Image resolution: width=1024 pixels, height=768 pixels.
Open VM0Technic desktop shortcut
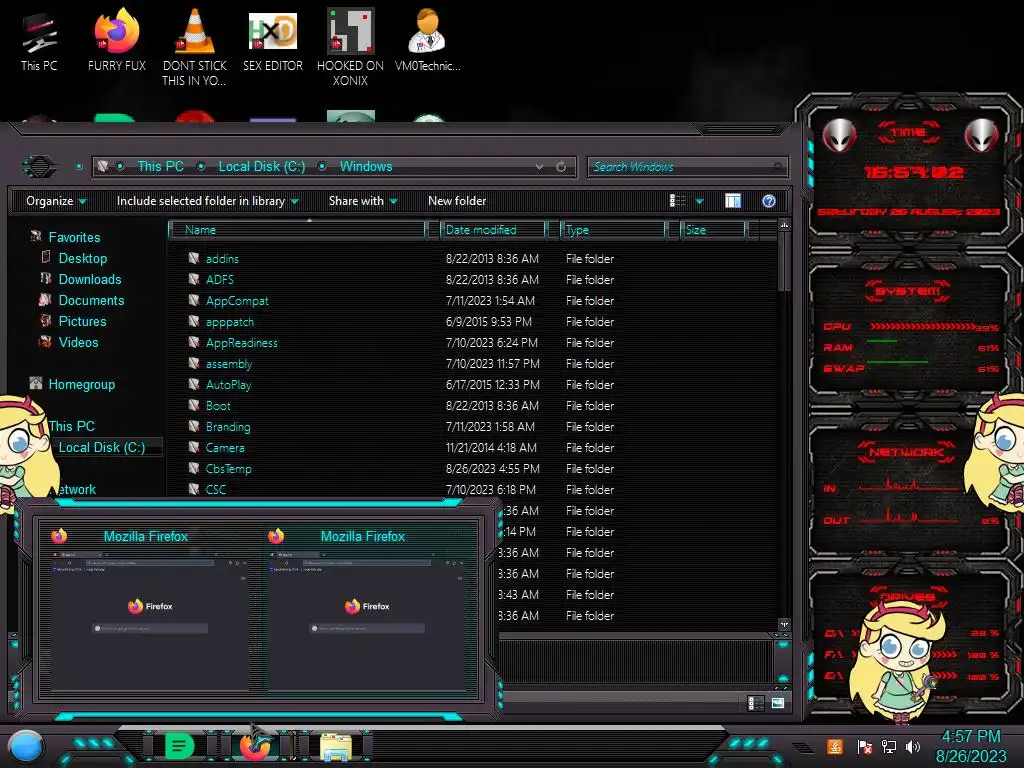[x=427, y=40]
